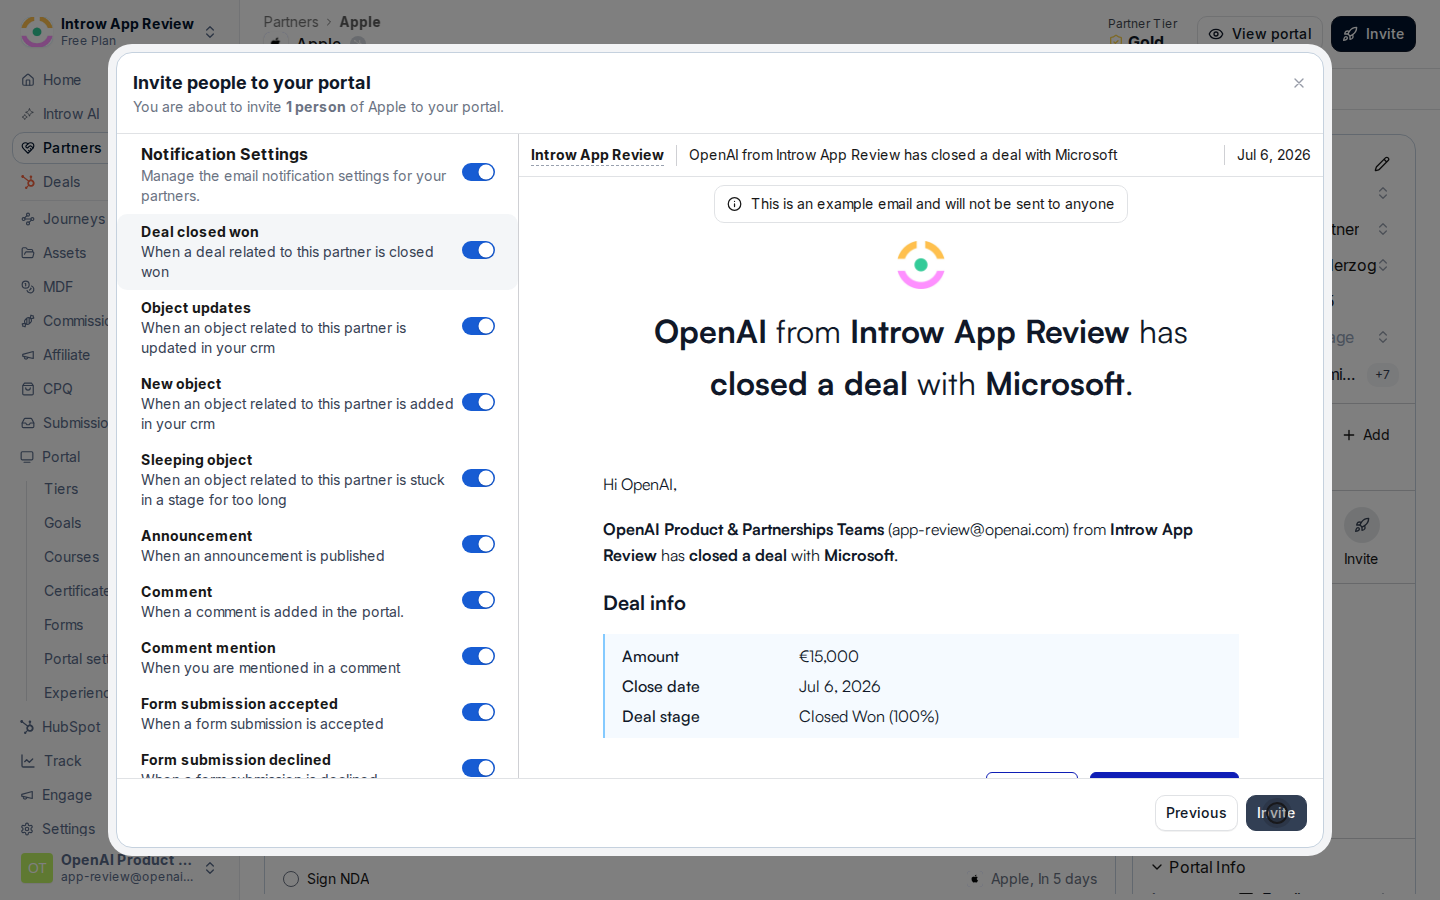This screenshot has width=1440, height=900.
Task: Click the Invite button in dialog footer
Action: coord(1276,813)
